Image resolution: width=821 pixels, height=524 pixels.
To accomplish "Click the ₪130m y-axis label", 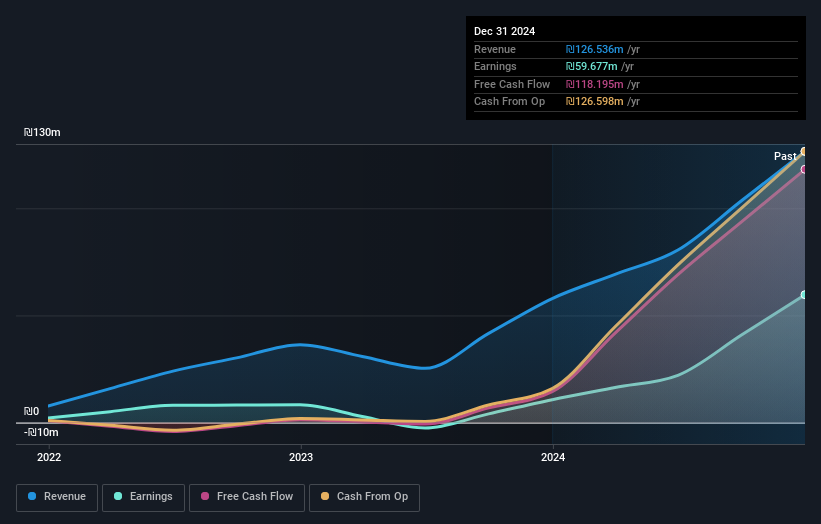I will pos(42,132).
